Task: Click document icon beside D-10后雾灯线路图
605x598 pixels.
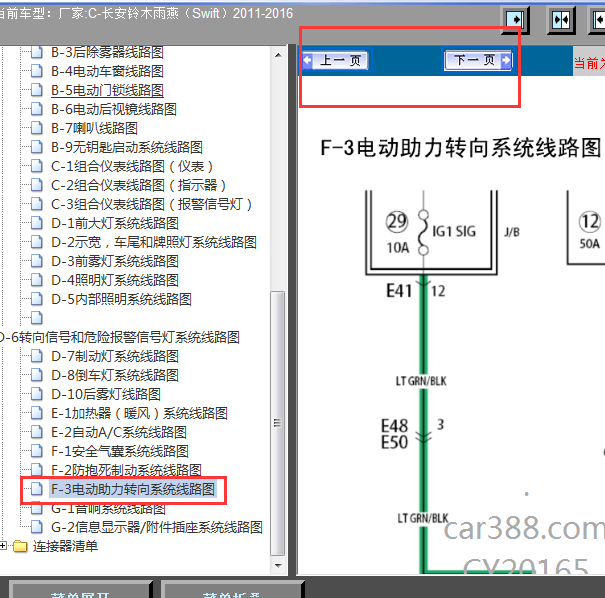Action: 37,394
